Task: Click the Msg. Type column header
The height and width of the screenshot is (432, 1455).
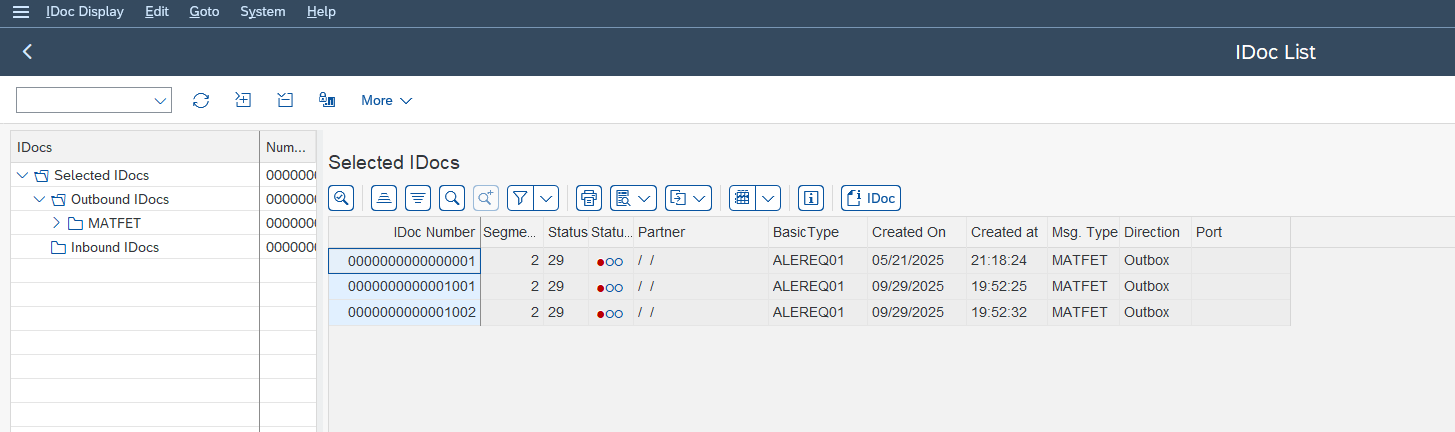Action: (1083, 232)
